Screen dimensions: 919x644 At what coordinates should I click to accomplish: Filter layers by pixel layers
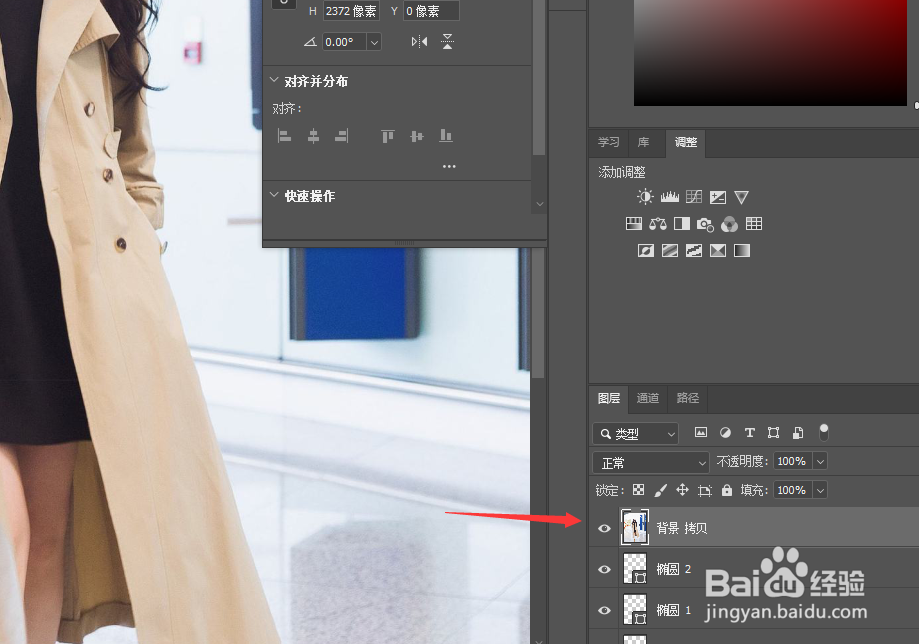pyautogui.click(x=701, y=432)
